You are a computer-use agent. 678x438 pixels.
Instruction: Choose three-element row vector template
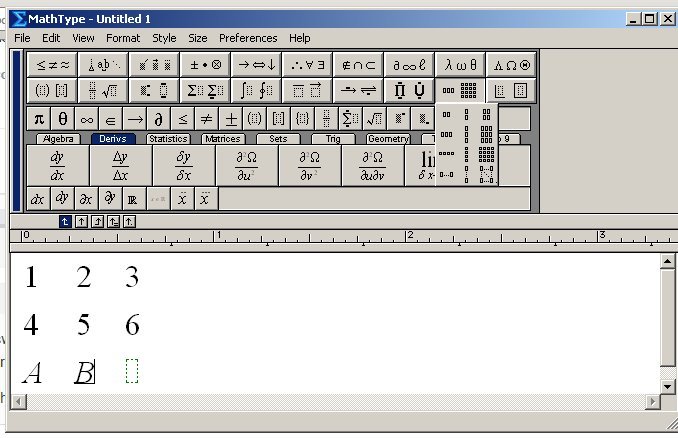tap(447, 134)
